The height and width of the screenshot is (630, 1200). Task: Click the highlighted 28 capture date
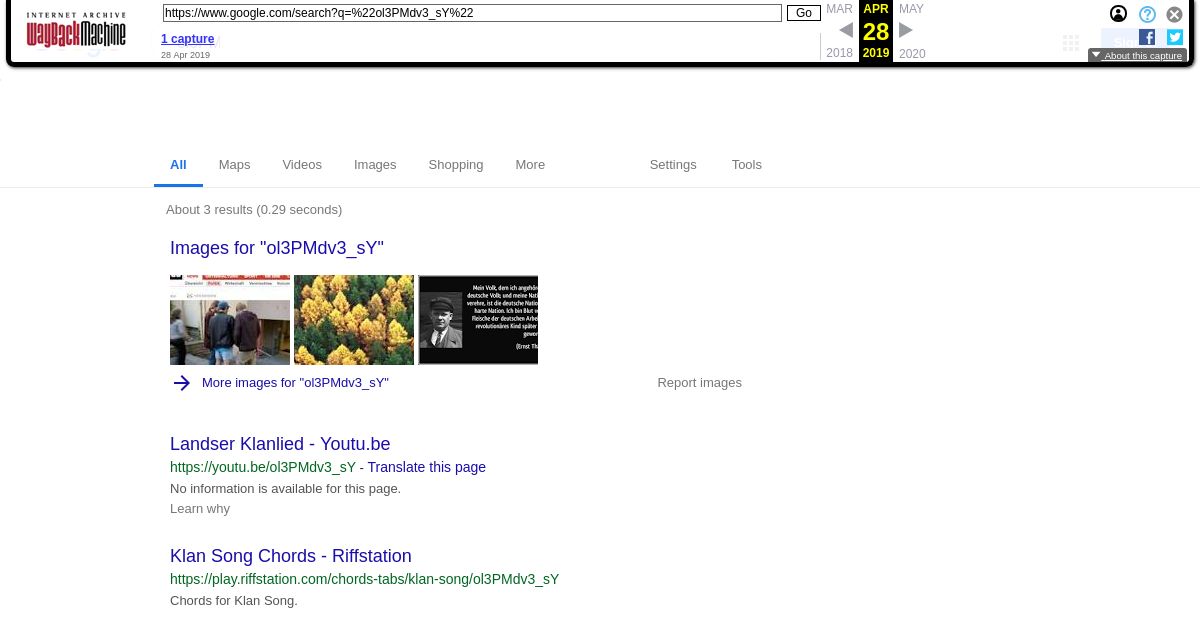tap(876, 31)
